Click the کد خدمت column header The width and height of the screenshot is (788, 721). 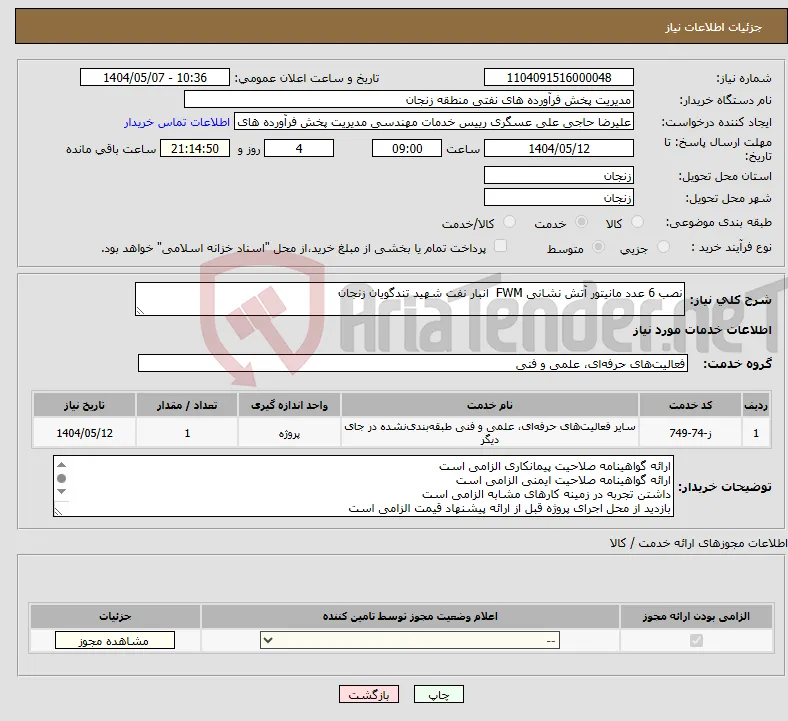tap(691, 405)
